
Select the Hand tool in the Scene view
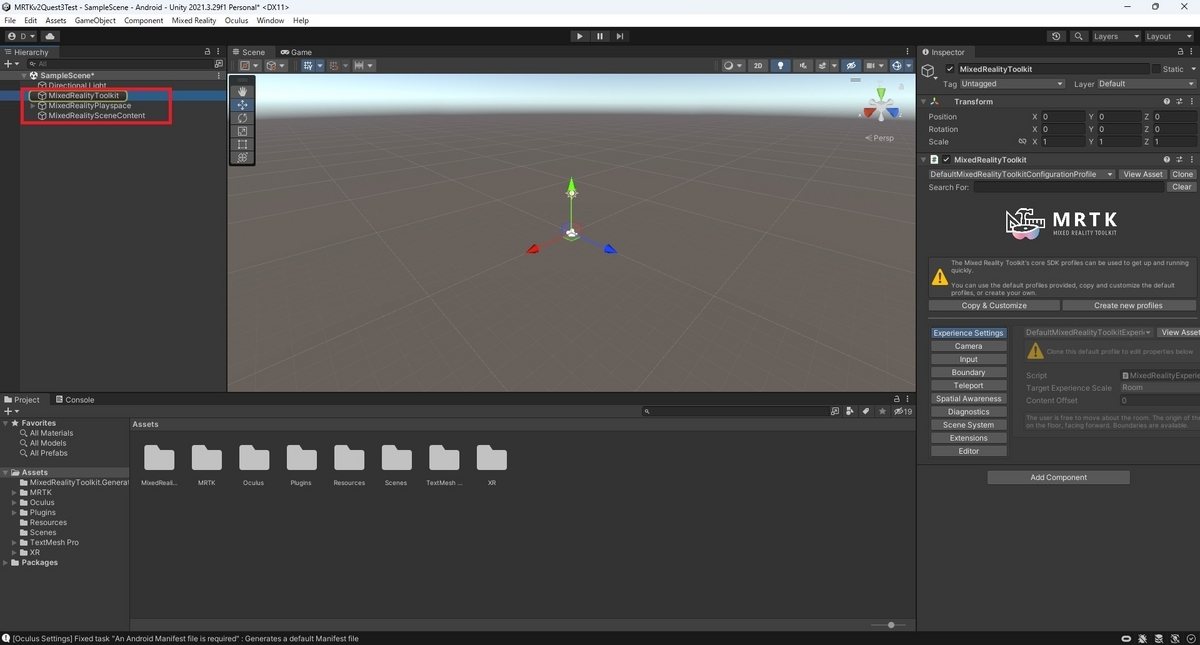click(241, 91)
